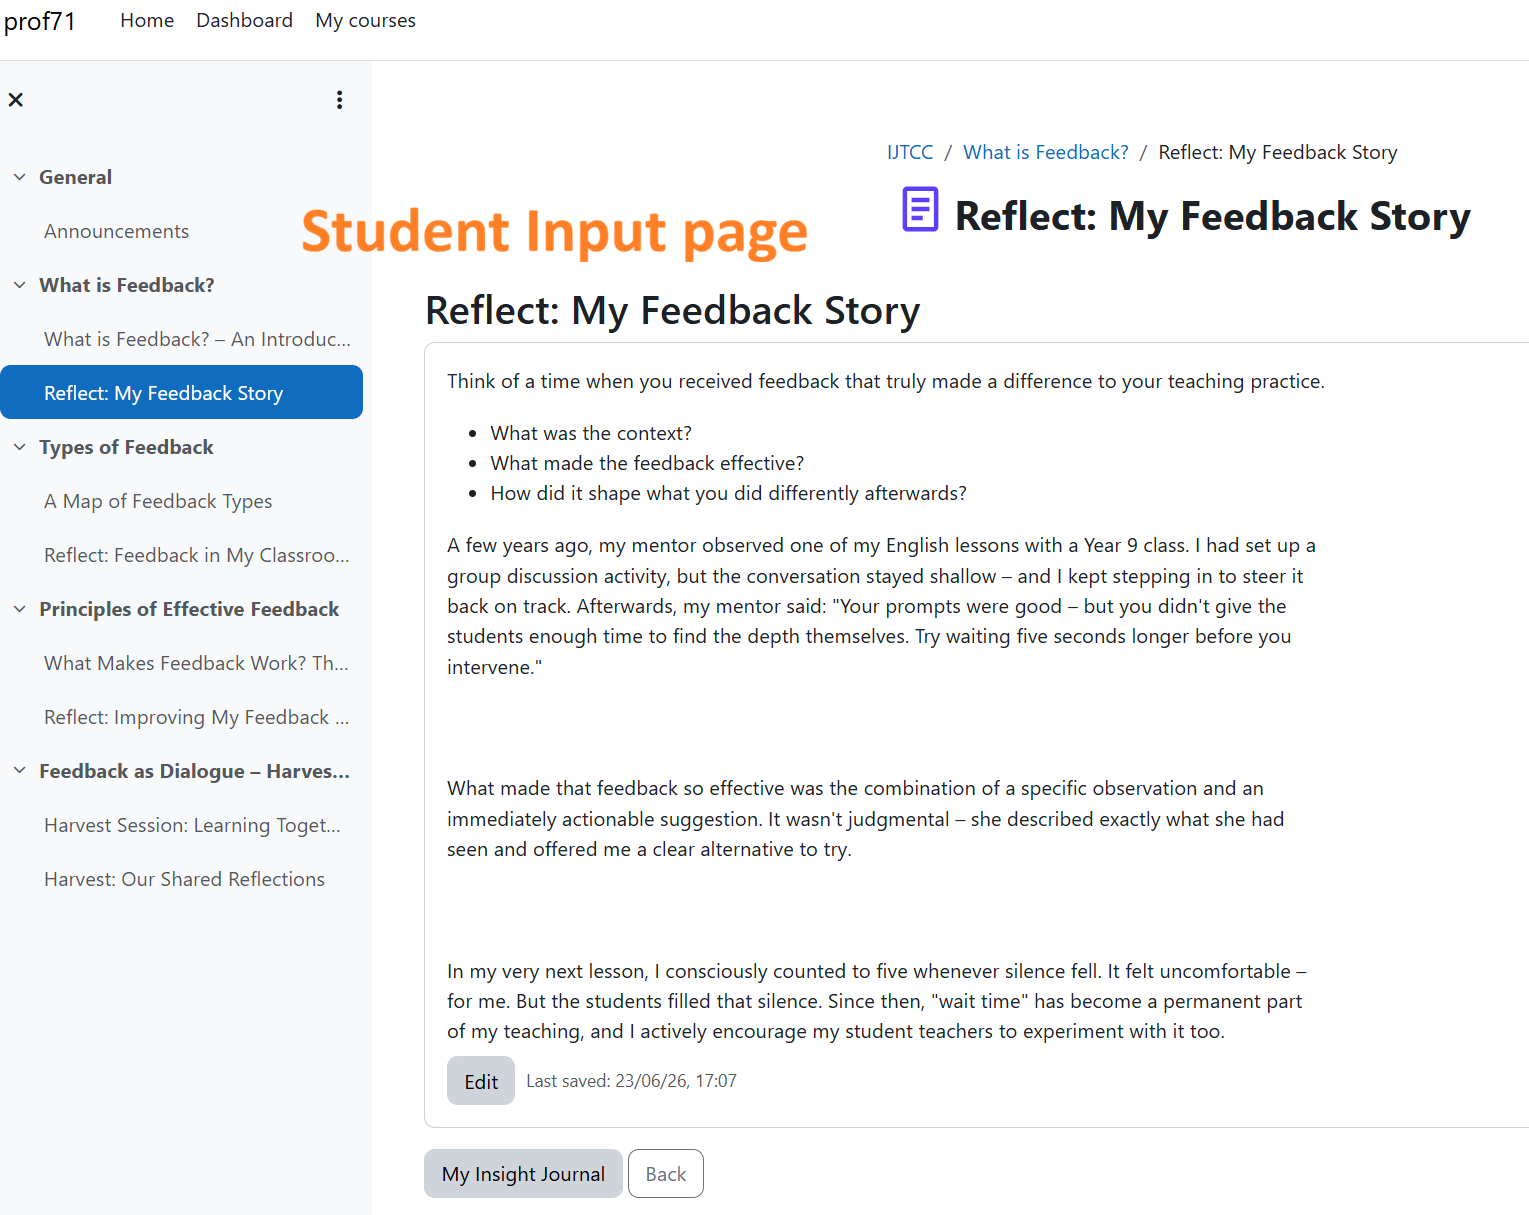The height and width of the screenshot is (1215, 1529).
Task: Click the Reflect activity page icon
Action: [920, 210]
